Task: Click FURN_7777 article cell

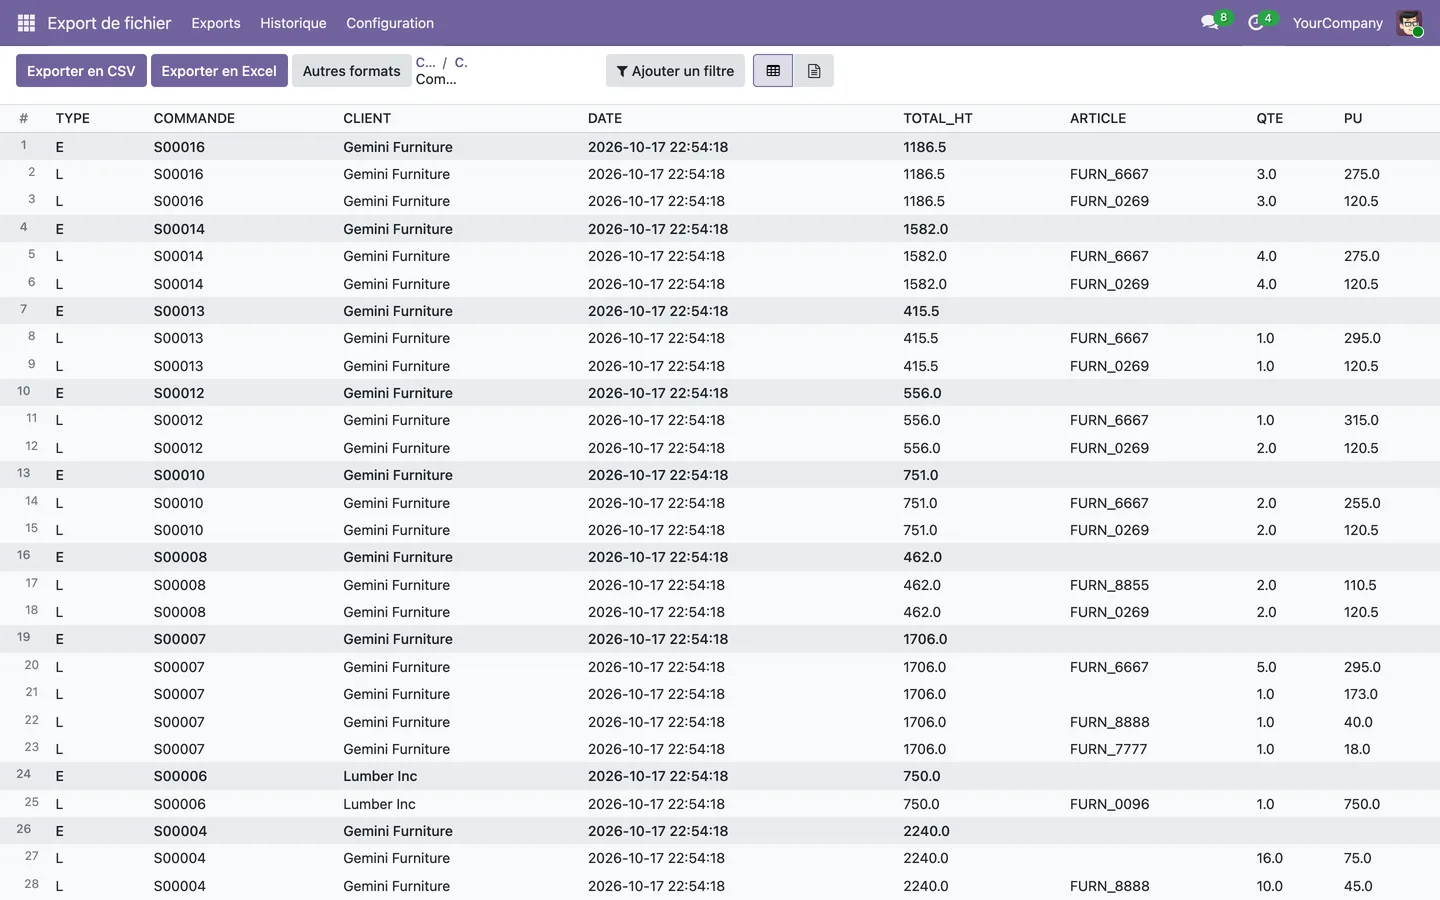Action: click(x=1109, y=749)
